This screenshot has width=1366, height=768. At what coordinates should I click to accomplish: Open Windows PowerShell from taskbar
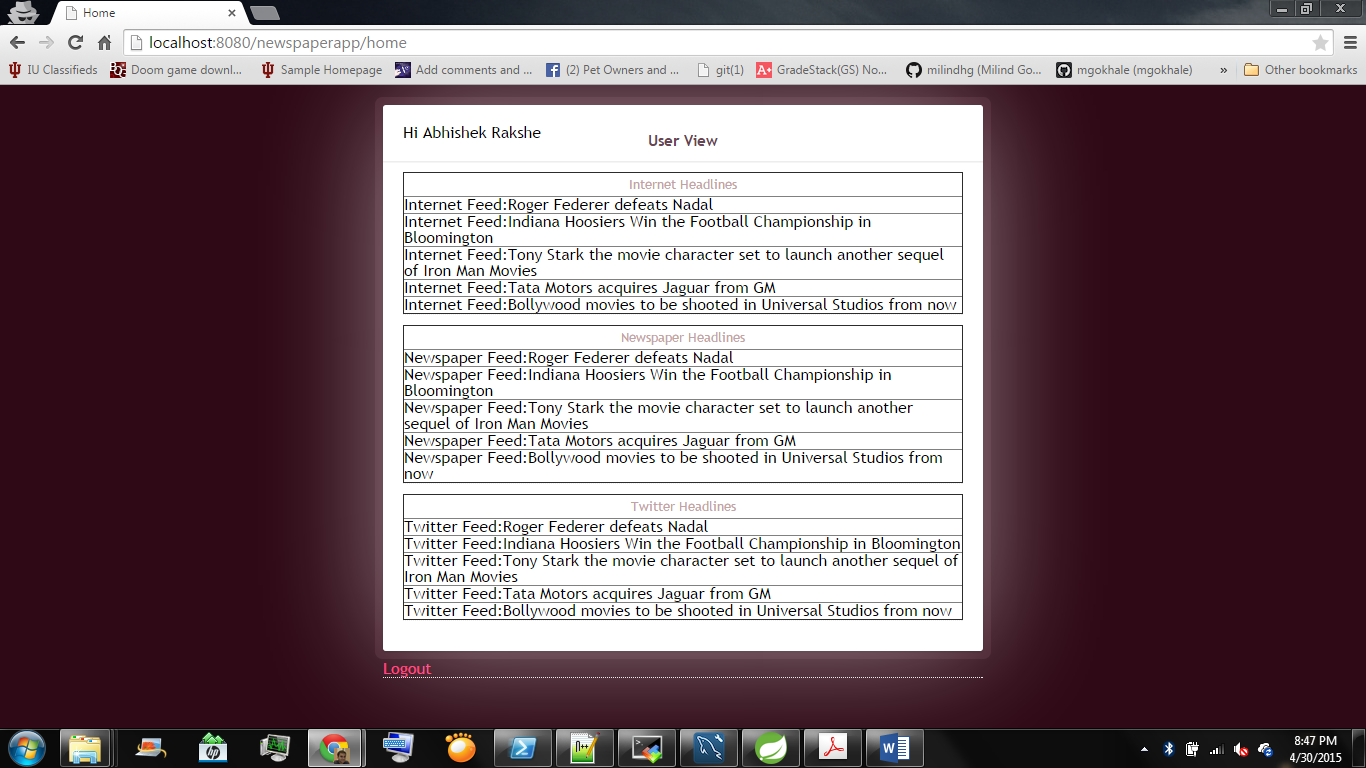(522, 748)
